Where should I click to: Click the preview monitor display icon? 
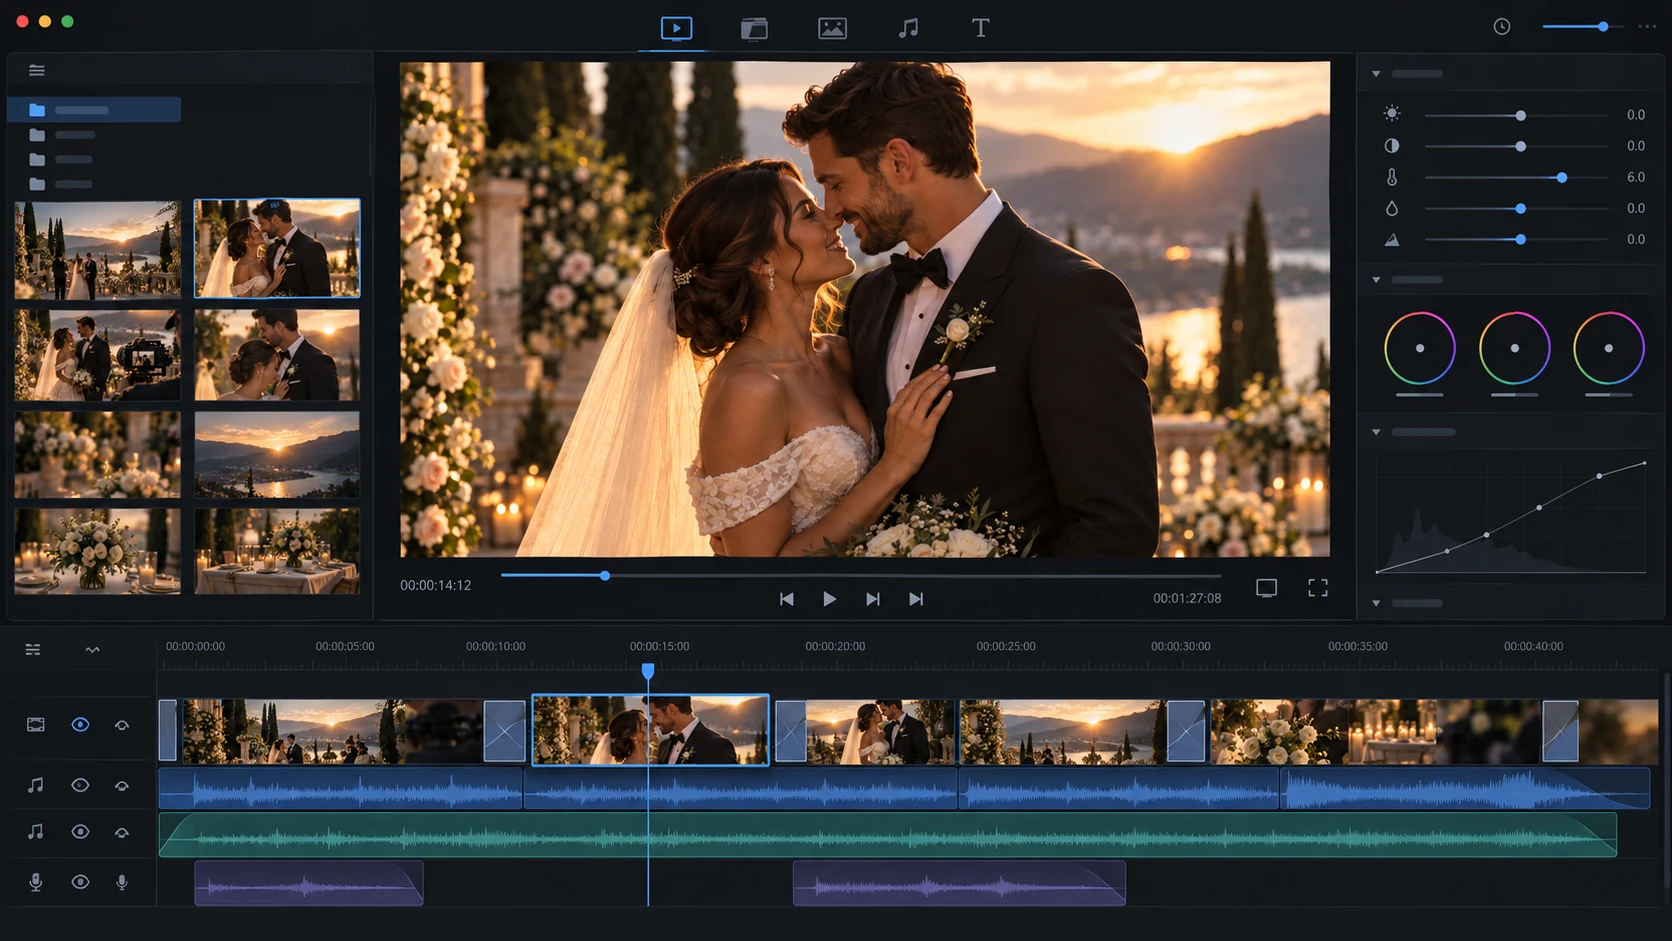(x=1266, y=588)
